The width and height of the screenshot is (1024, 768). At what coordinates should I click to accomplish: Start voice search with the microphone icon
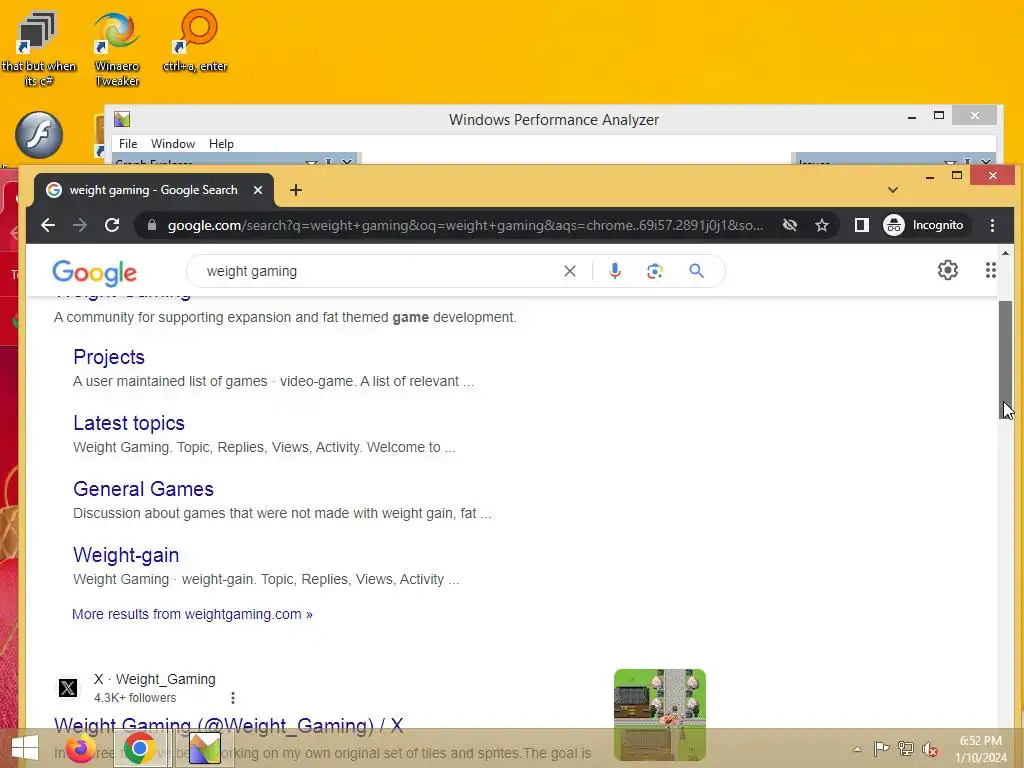pos(615,271)
